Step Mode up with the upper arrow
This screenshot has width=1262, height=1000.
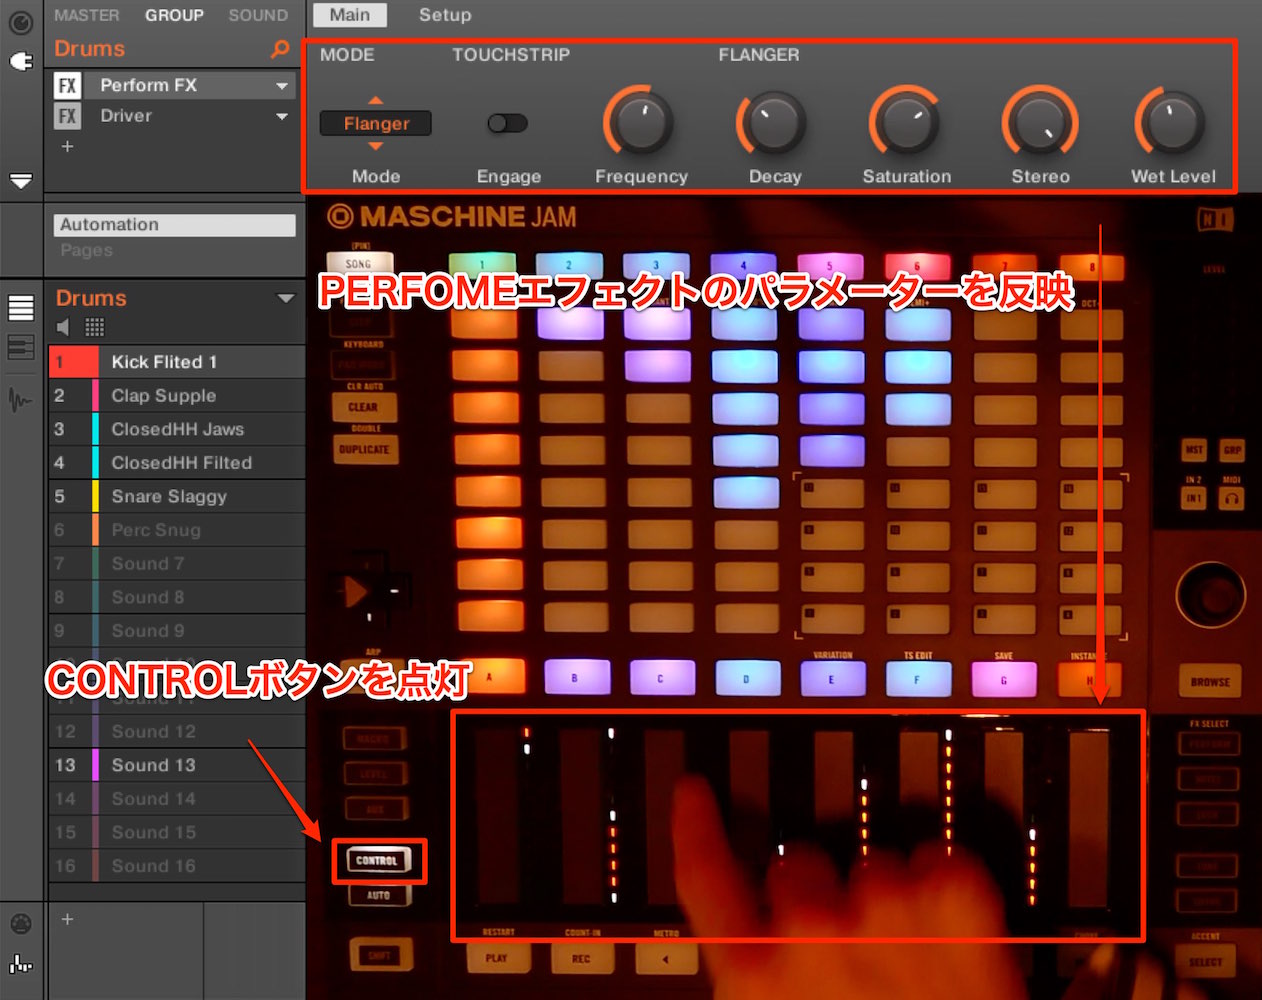pyautogui.click(x=376, y=100)
